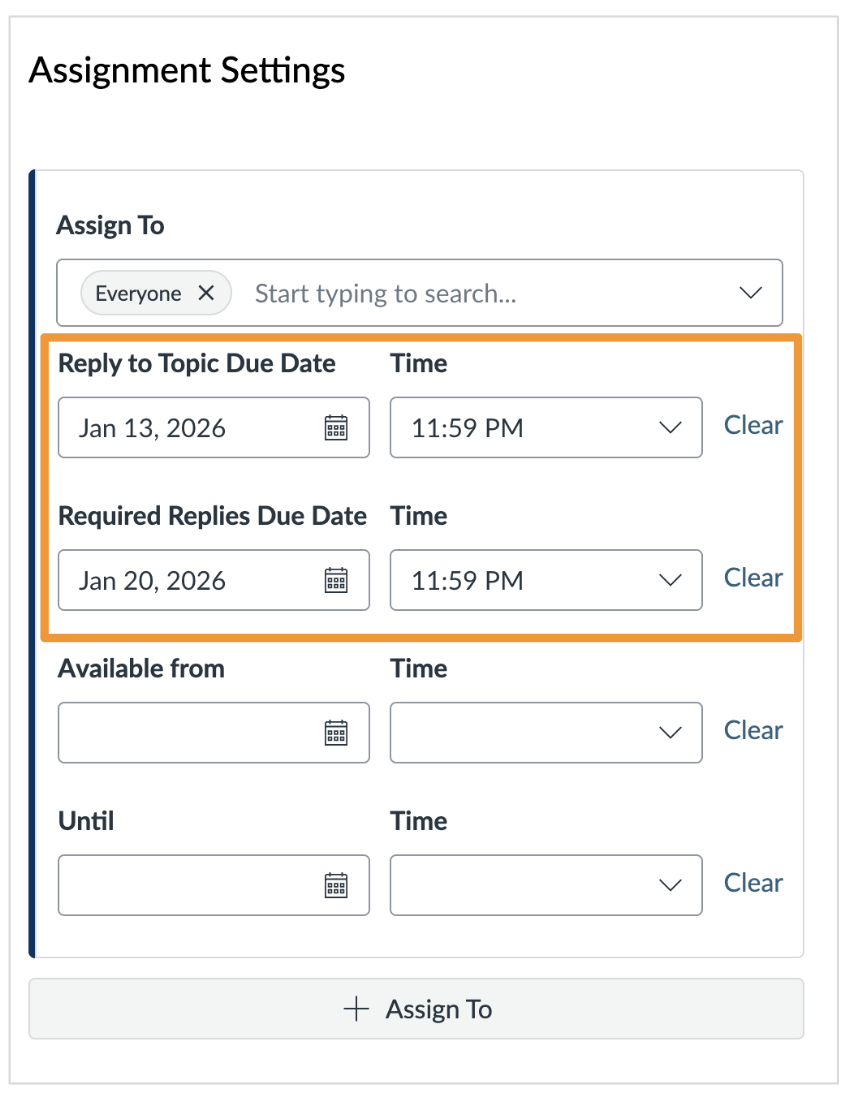This screenshot has width=852, height=1098.
Task: Click the Assign To button
Action: pyautogui.click(x=426, y=1009)
